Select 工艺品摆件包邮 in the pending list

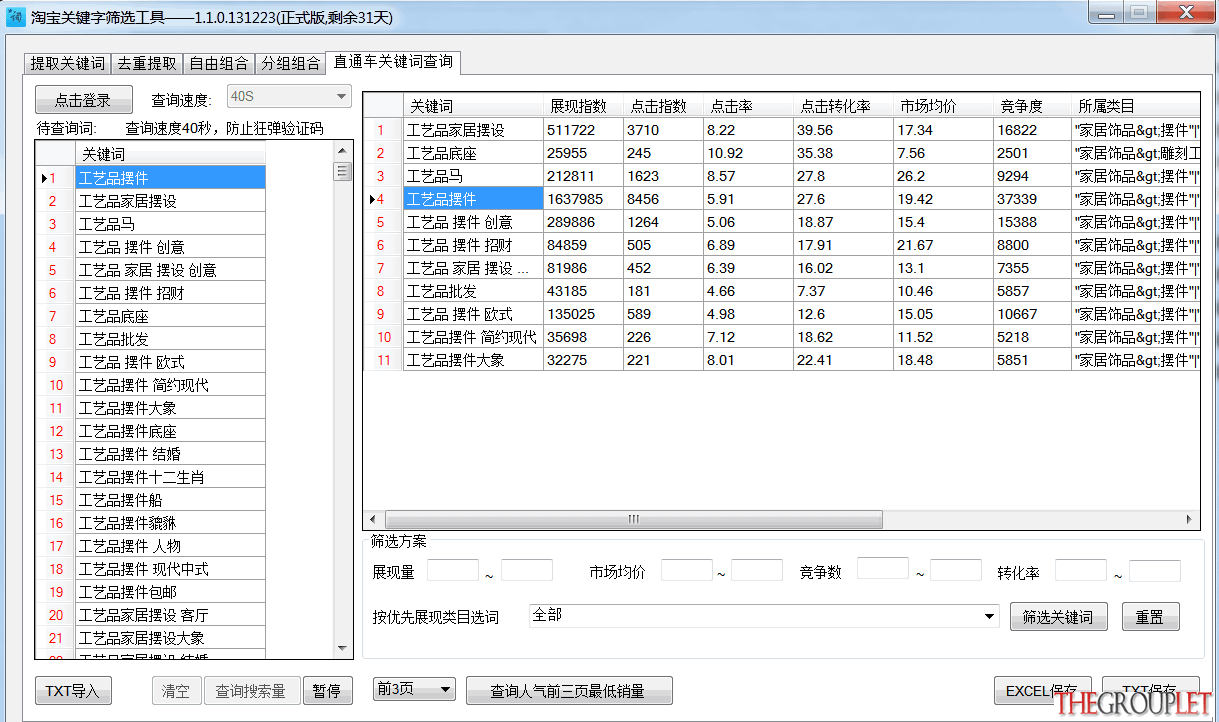(170, 592)
